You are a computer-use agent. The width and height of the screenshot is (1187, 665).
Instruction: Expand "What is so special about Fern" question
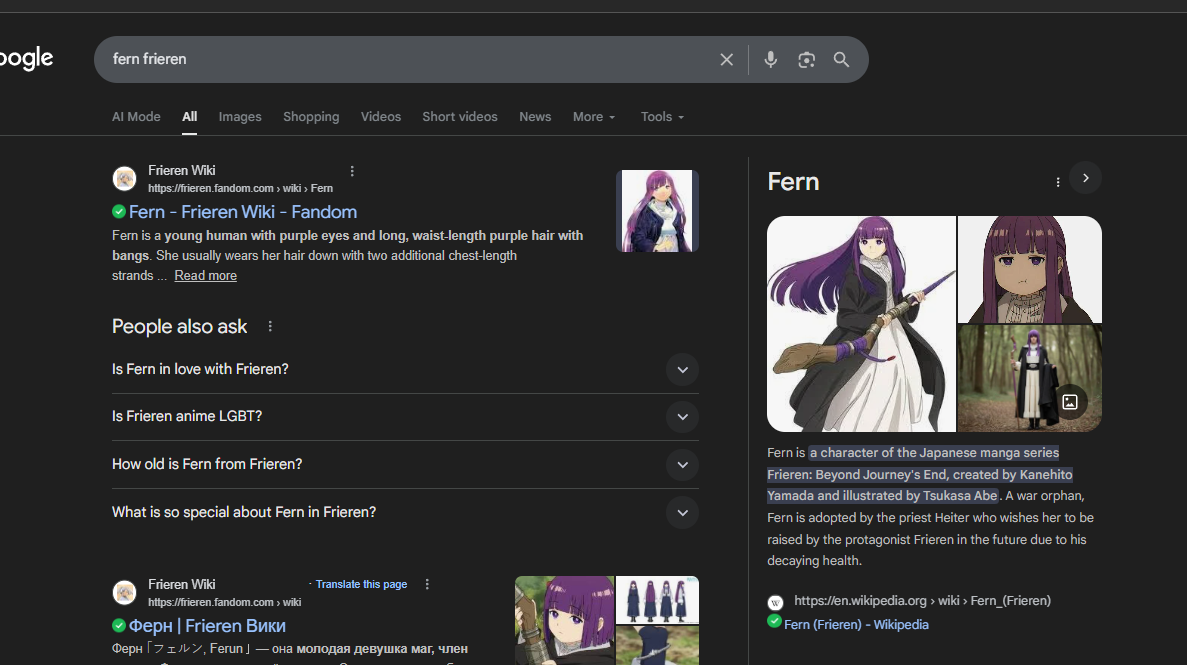[x=405, y=513]
